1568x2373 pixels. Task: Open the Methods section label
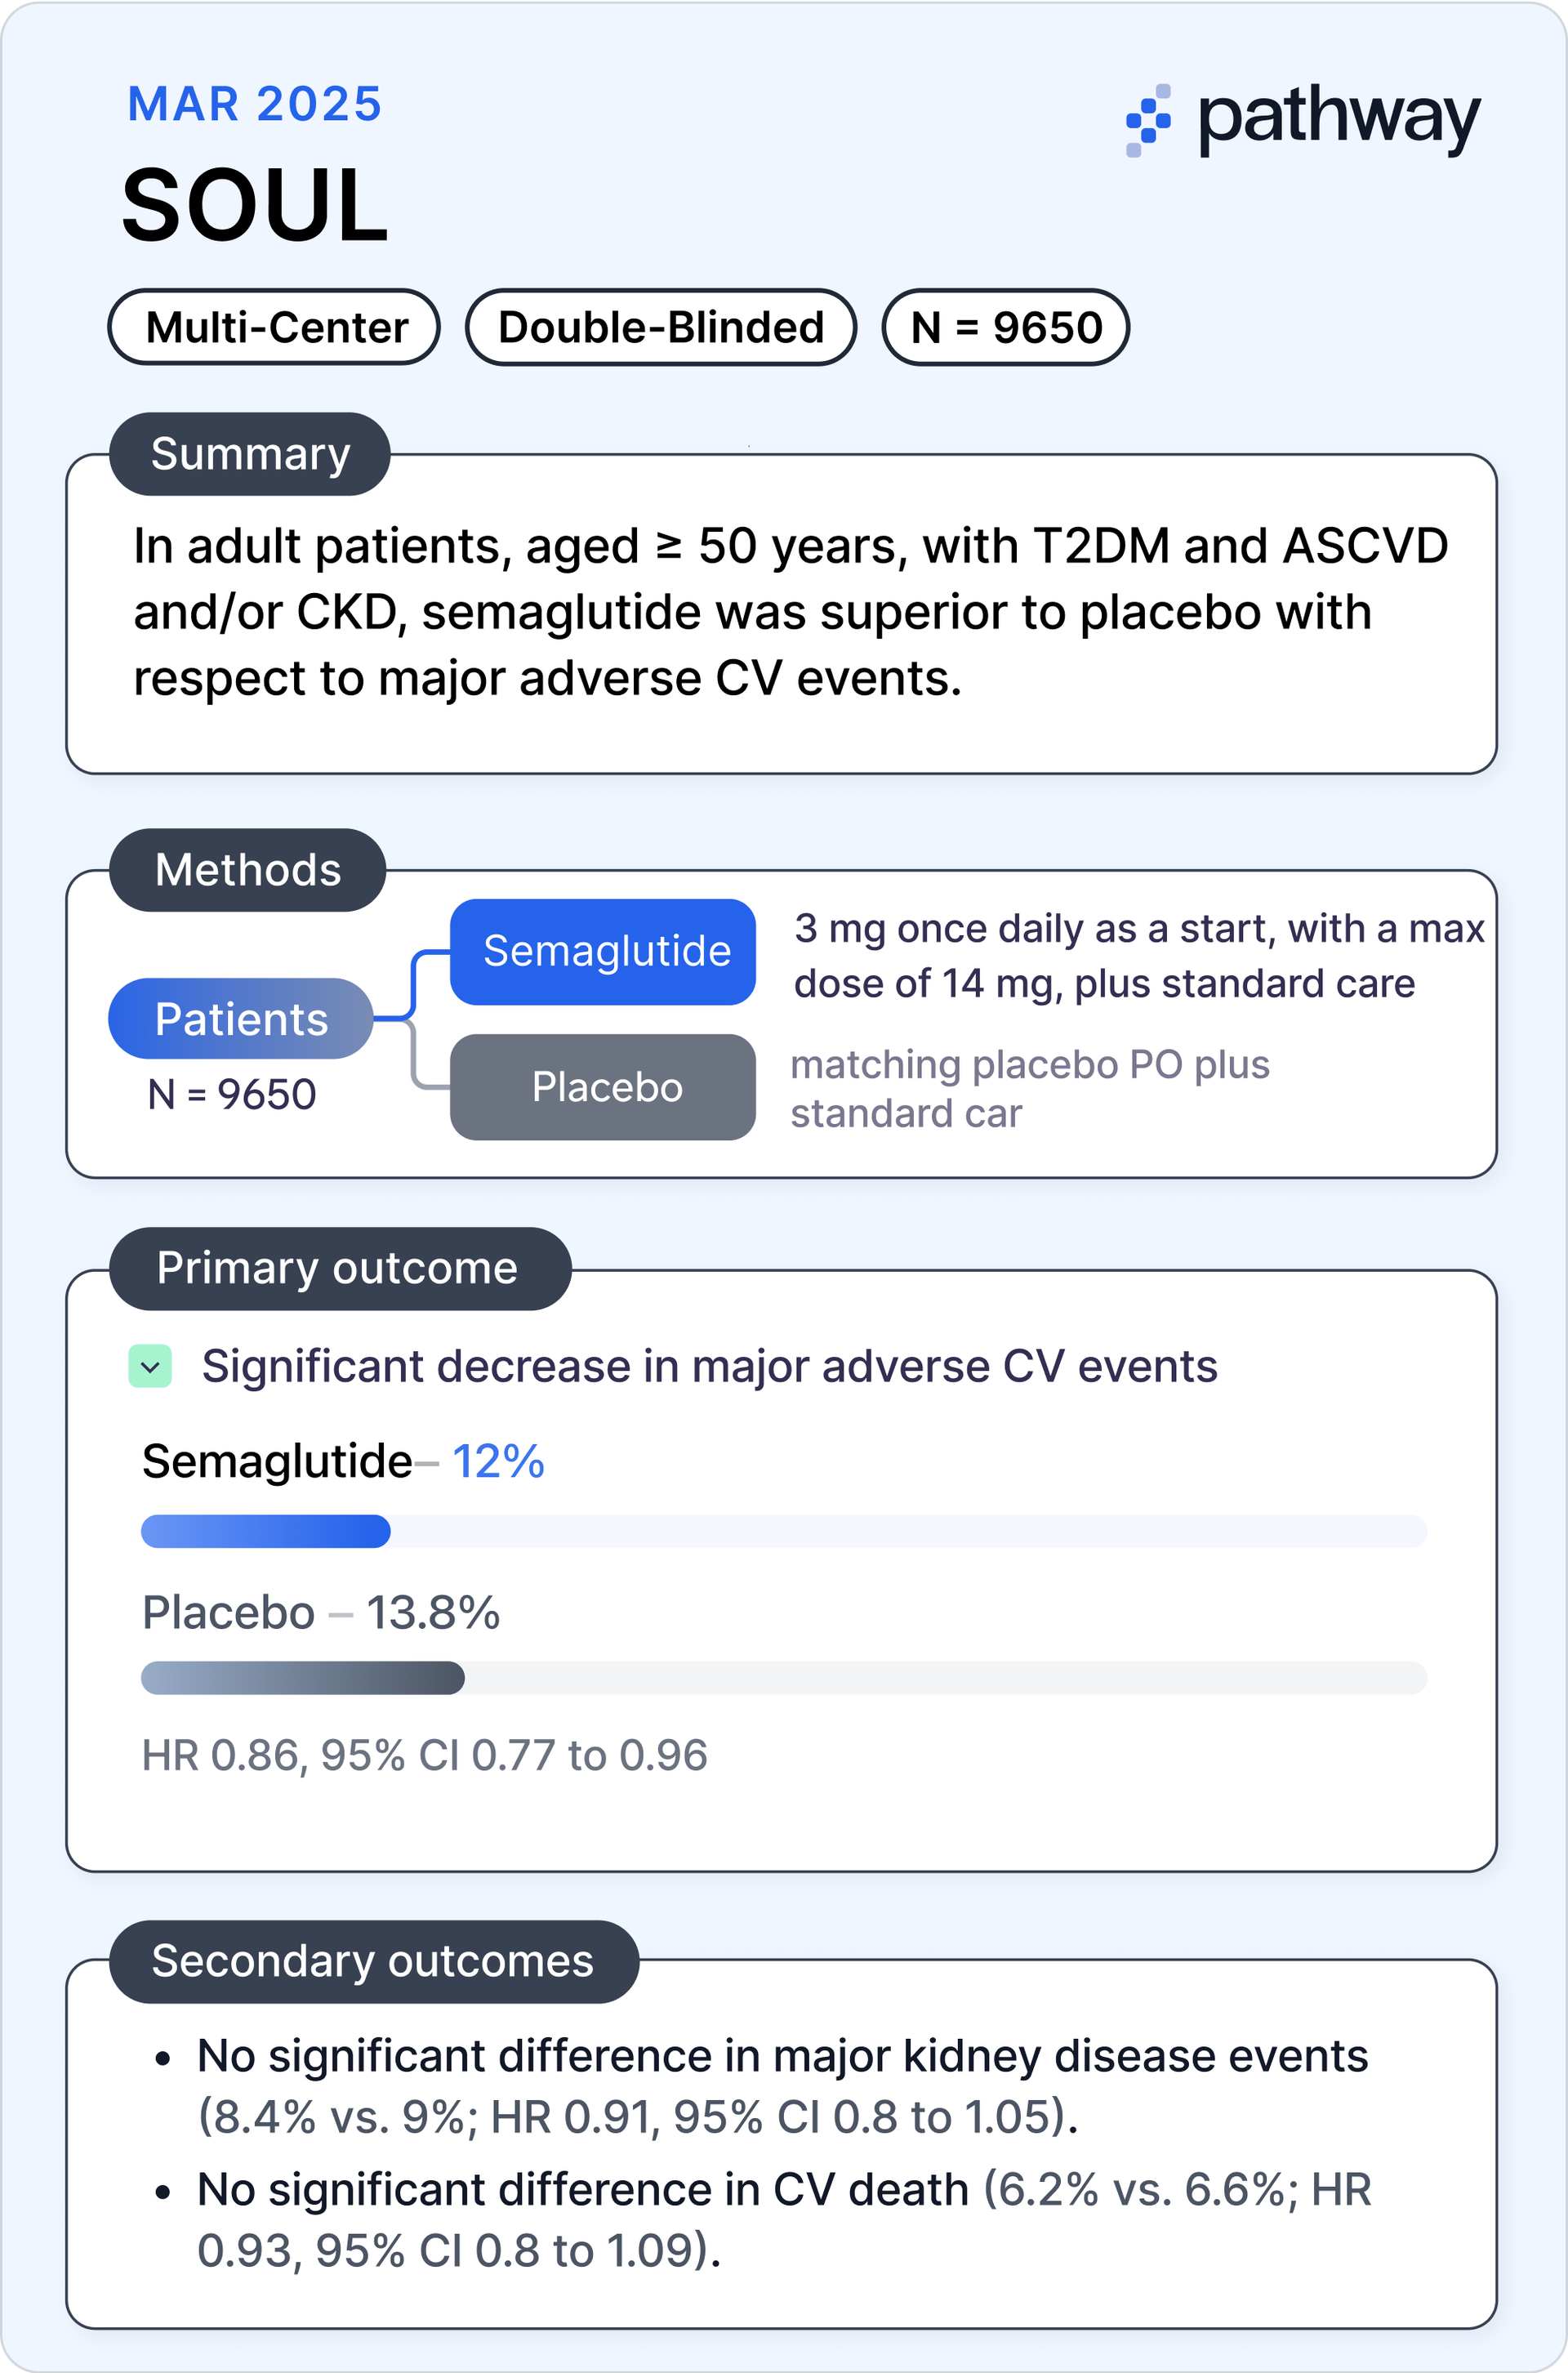click(x=247, y=870)
